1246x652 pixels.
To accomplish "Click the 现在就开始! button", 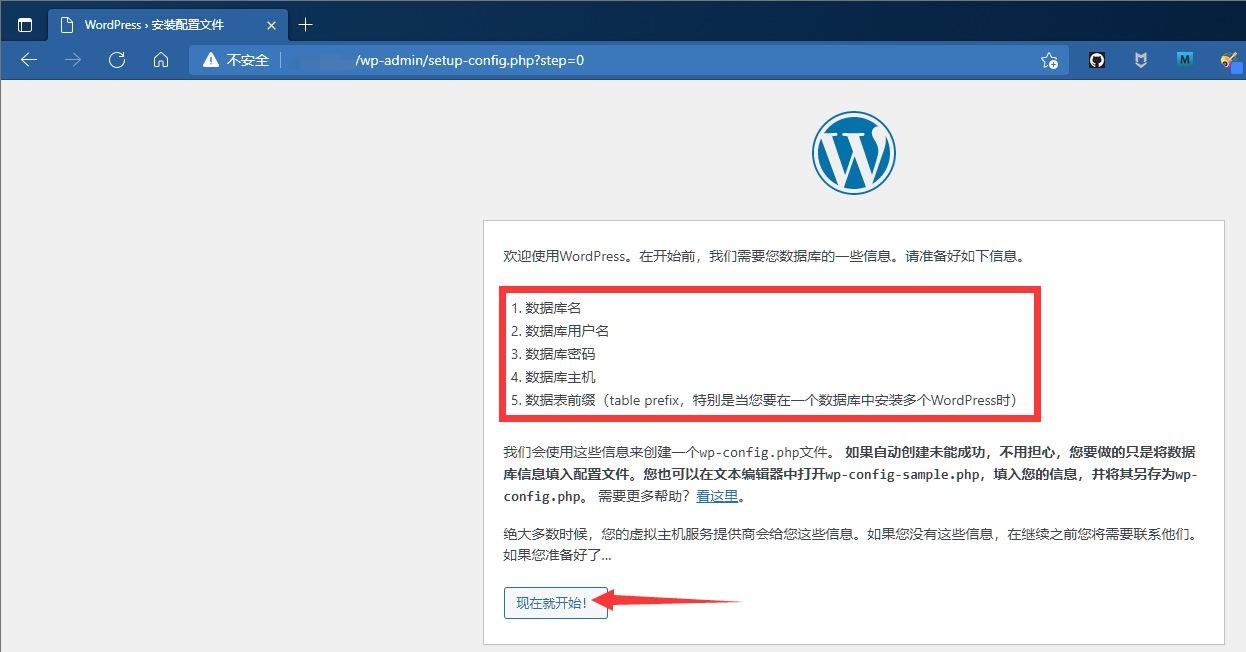I will coord(556,603).
